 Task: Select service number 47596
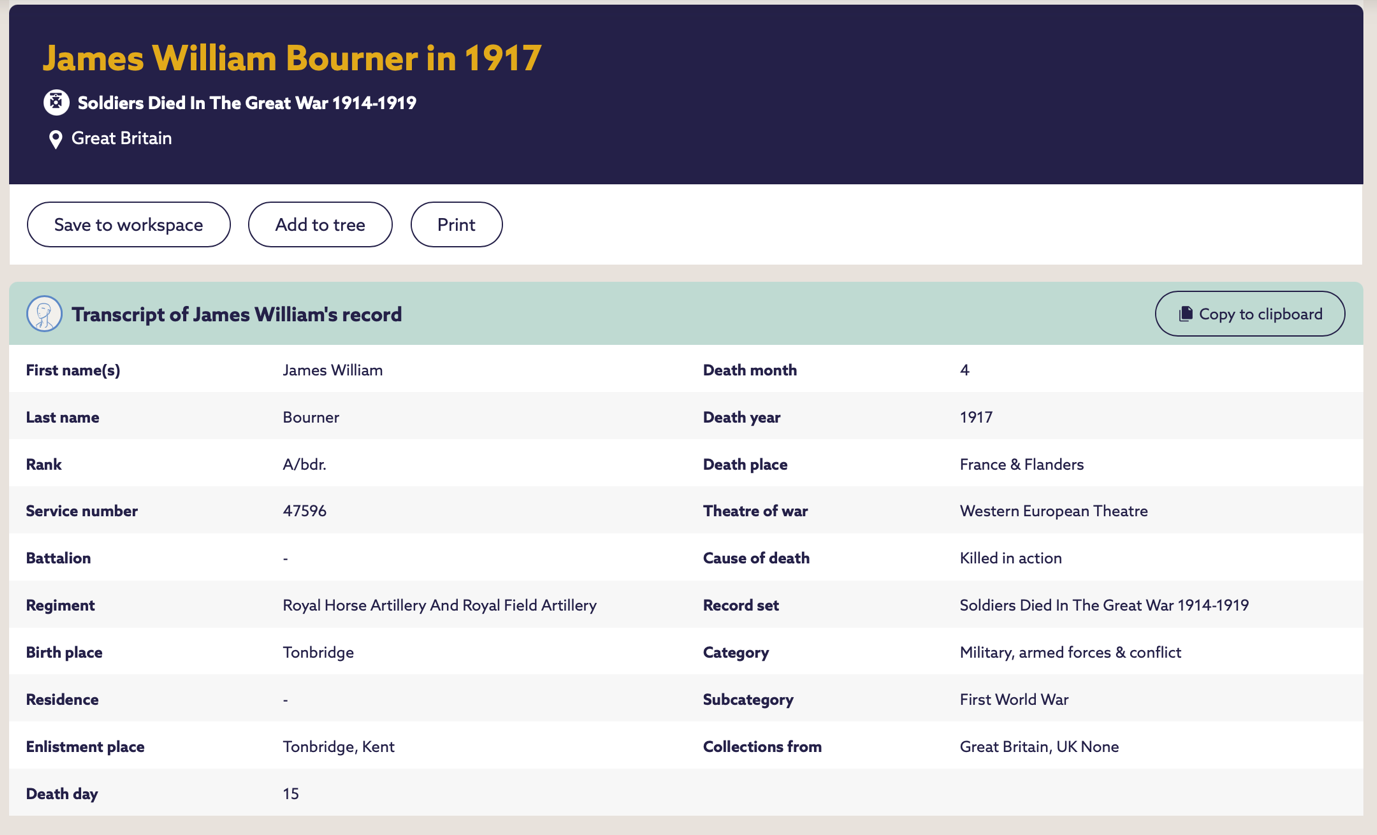[x=305, y=511]
